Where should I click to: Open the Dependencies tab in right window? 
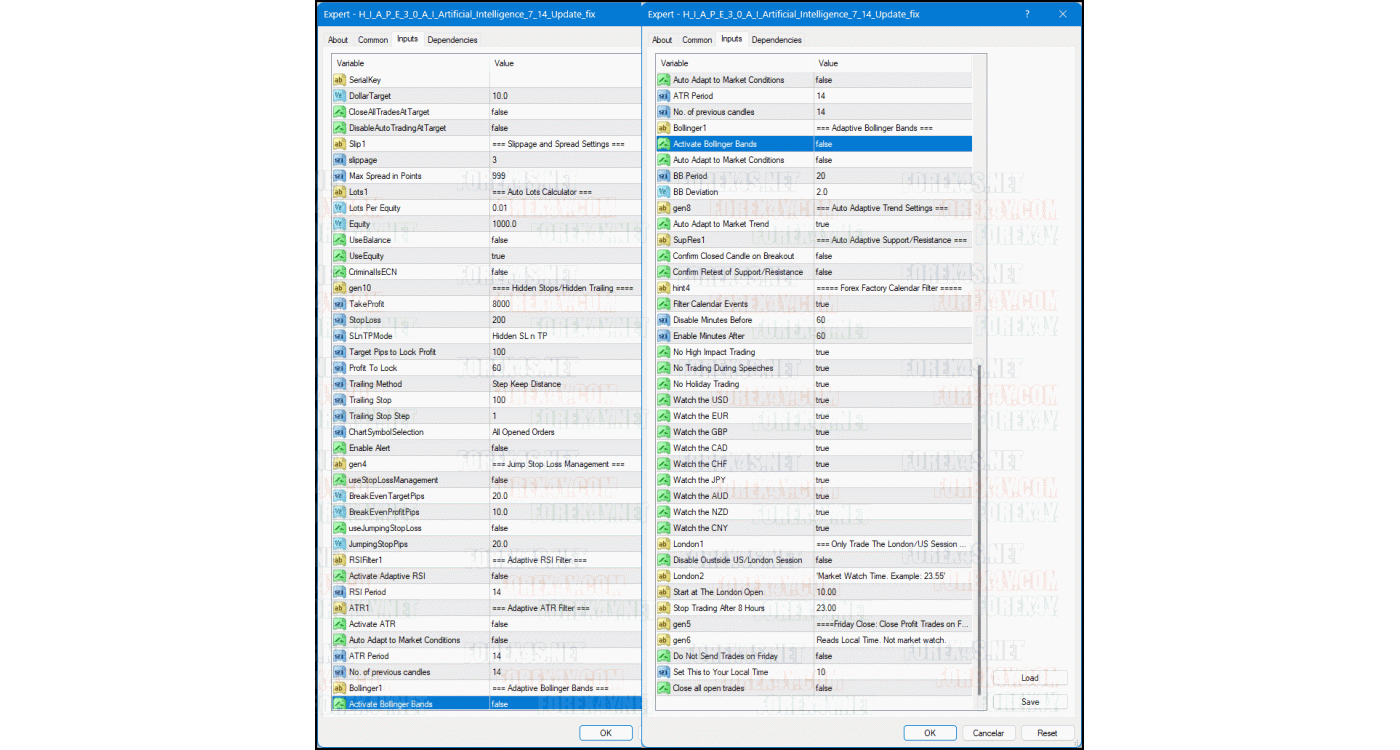pyautogui.click(x=776, y=40)
